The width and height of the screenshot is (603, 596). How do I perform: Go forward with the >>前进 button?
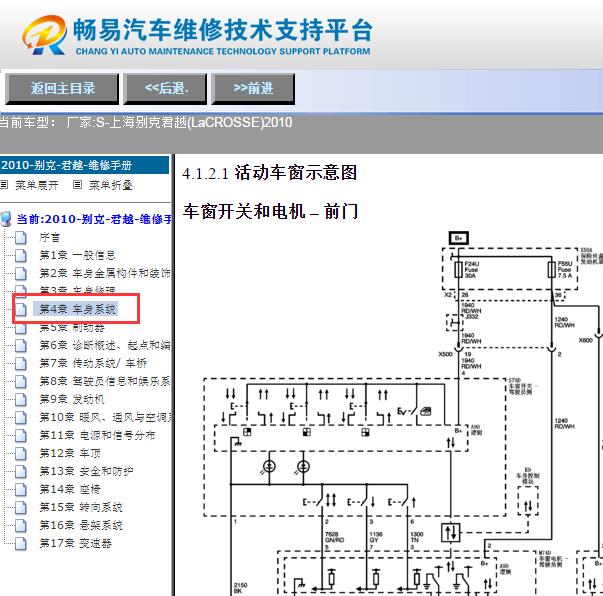(x=253, y=89)
